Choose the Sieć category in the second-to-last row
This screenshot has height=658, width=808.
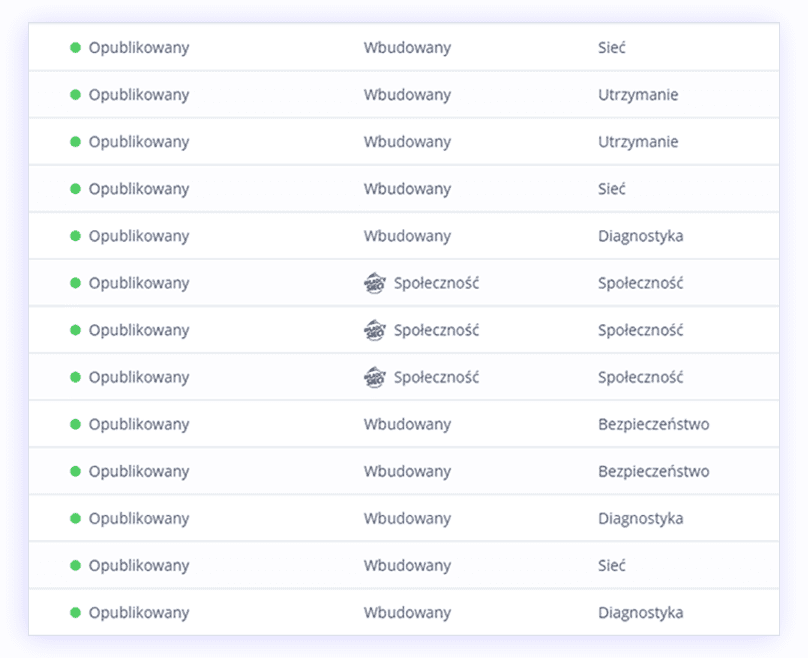point(612,565)
